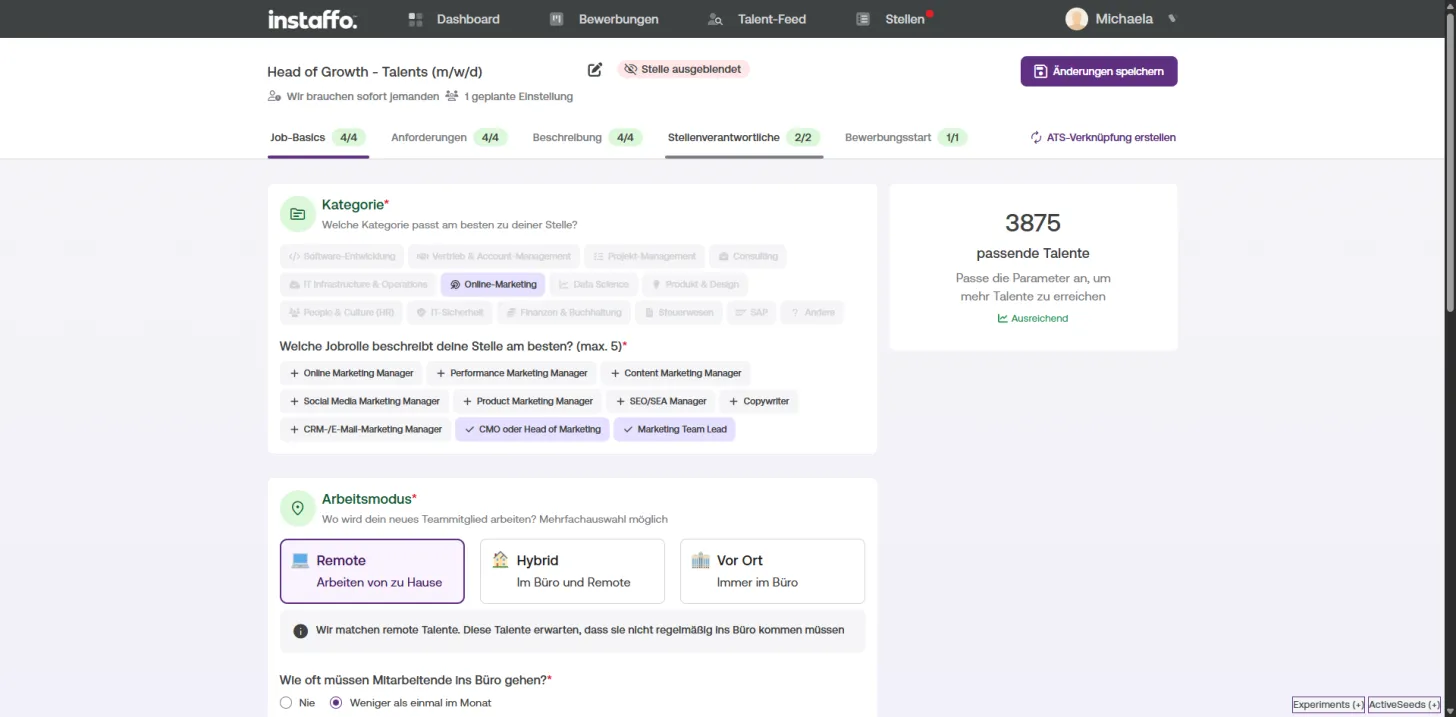This screenshot has width=1456, height=717.
Task: Switch to the Anforderungen tab
Action: click(449, 137)
